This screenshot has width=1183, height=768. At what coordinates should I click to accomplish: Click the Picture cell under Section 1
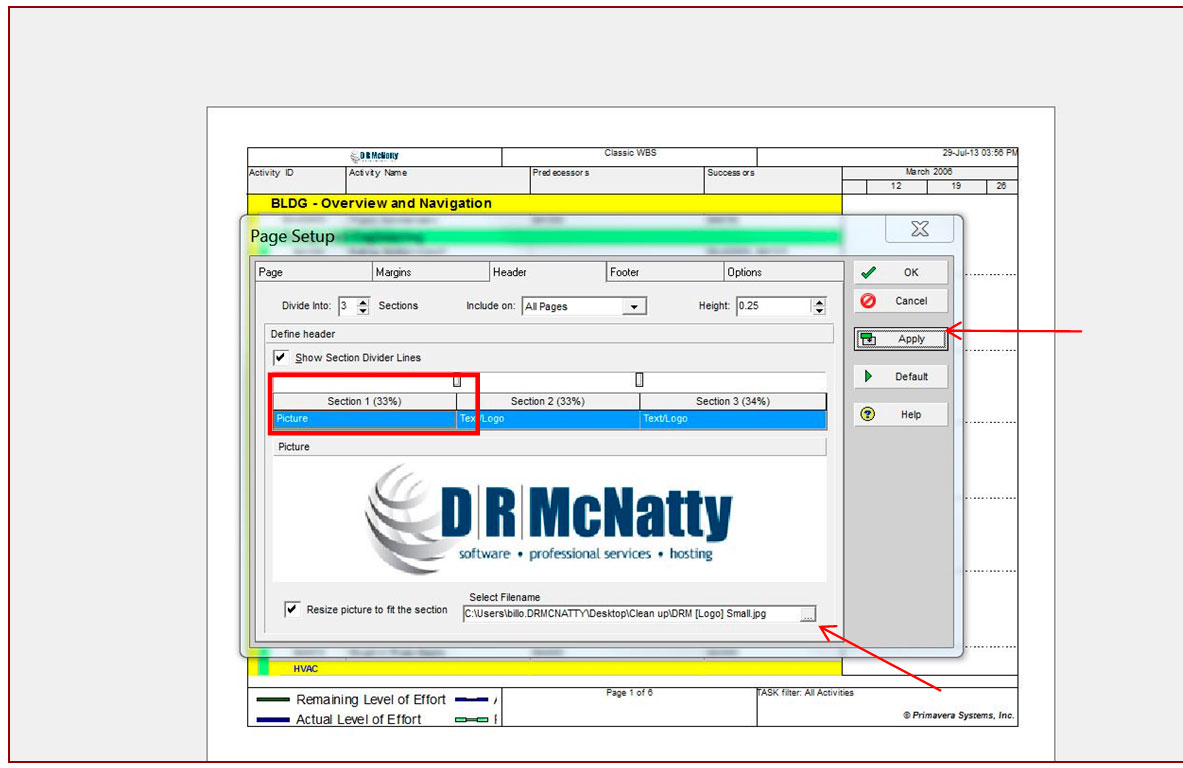pyautogui.click(x=364, y=419)
